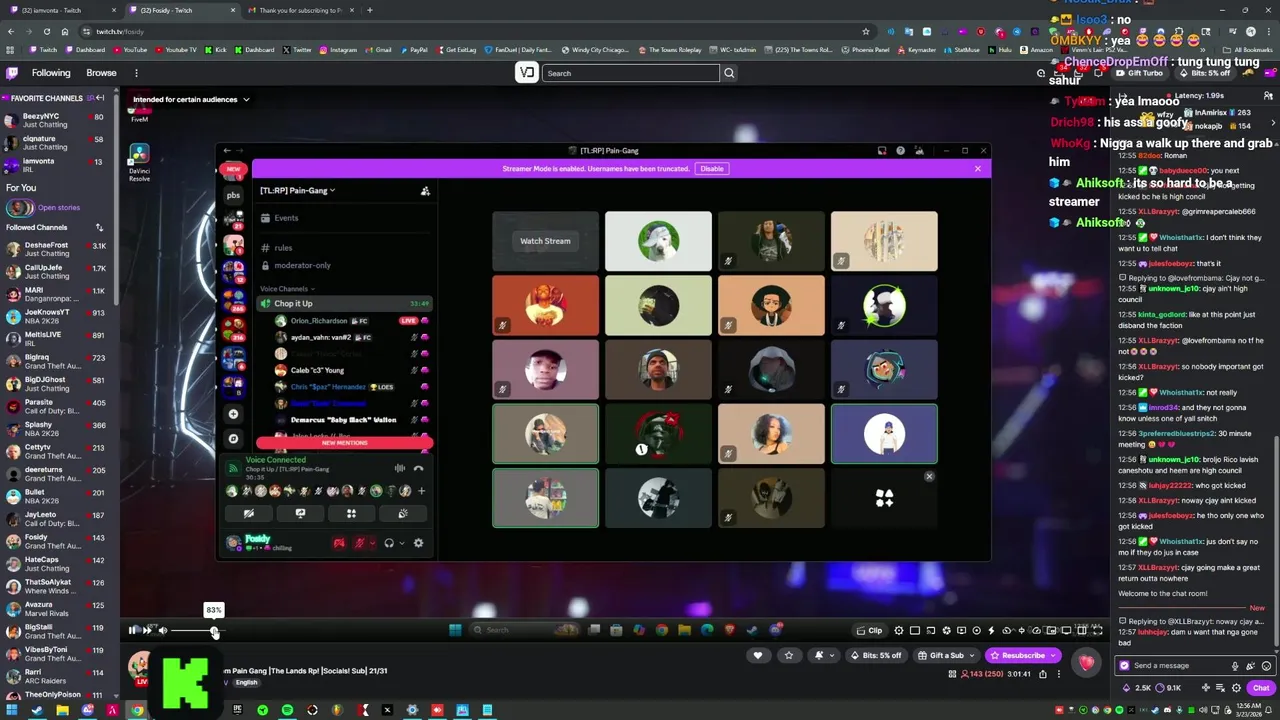Toggle noise suppression in voice panel
Image resolution: width=1280 pixels, height=720 pixels.
(399, 468)
